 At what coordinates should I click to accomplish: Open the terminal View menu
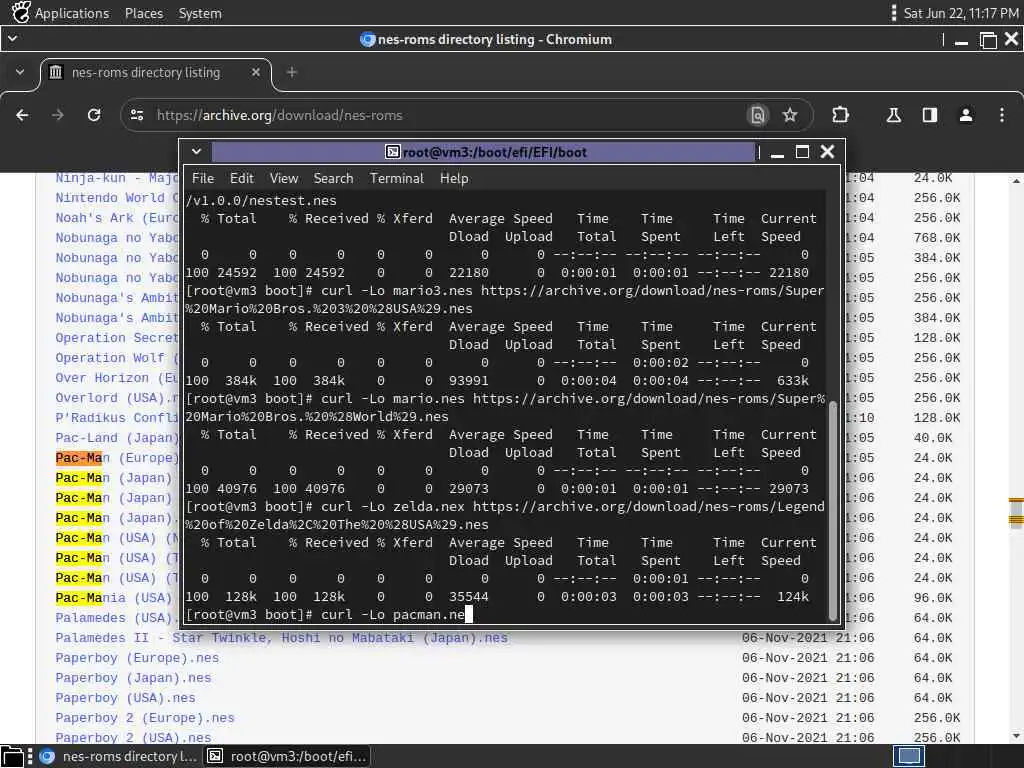[283, 178]
